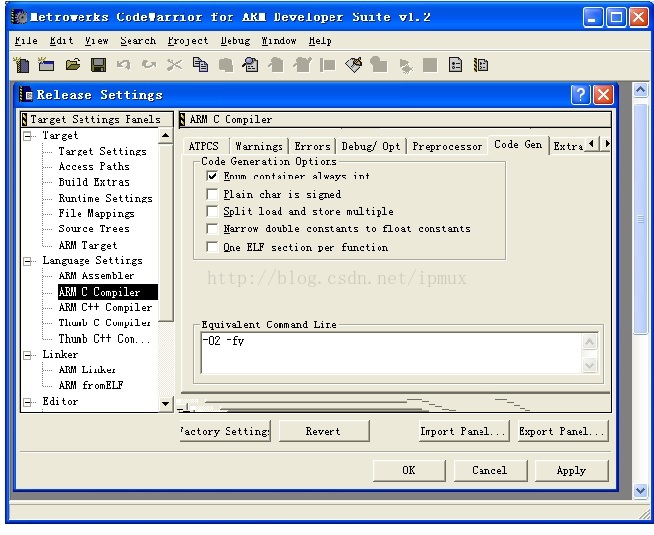The image size is (654, 535).
Task: Collapse the Language Settings tree node
Action: pos(28,261)
